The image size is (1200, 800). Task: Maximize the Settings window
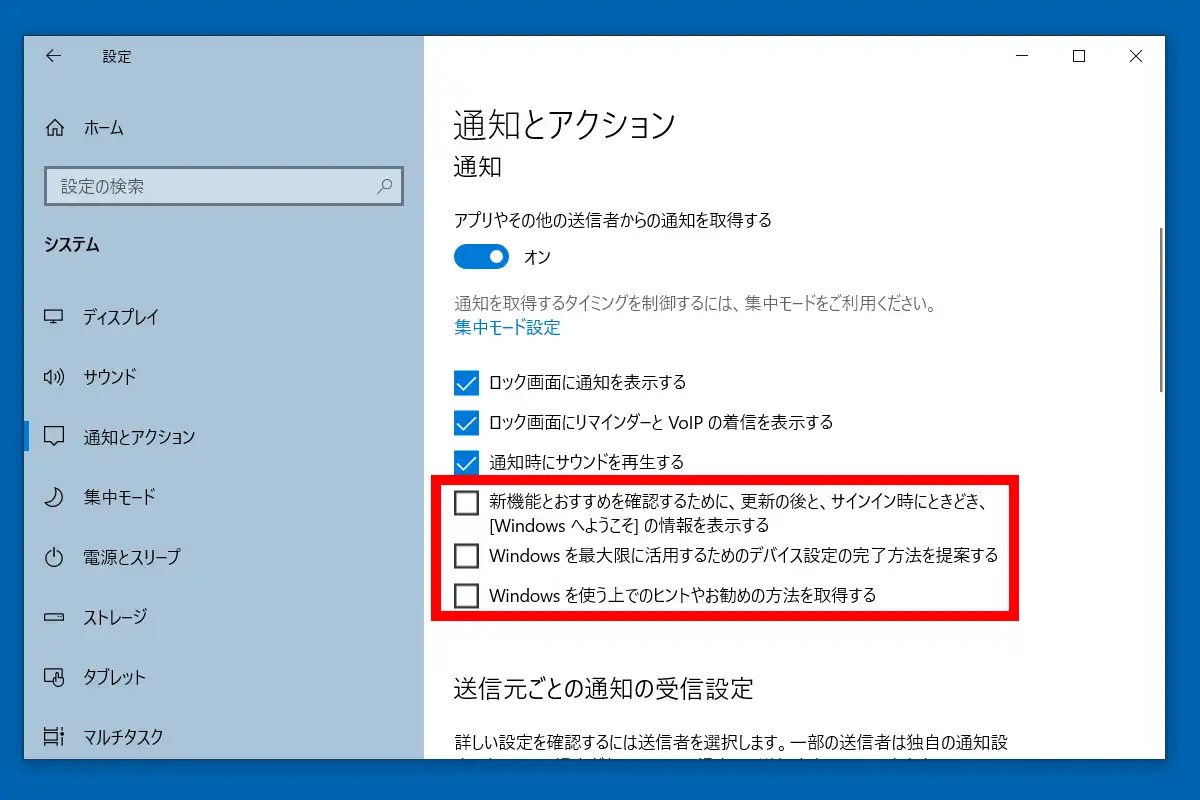[x=1078, y=57]
